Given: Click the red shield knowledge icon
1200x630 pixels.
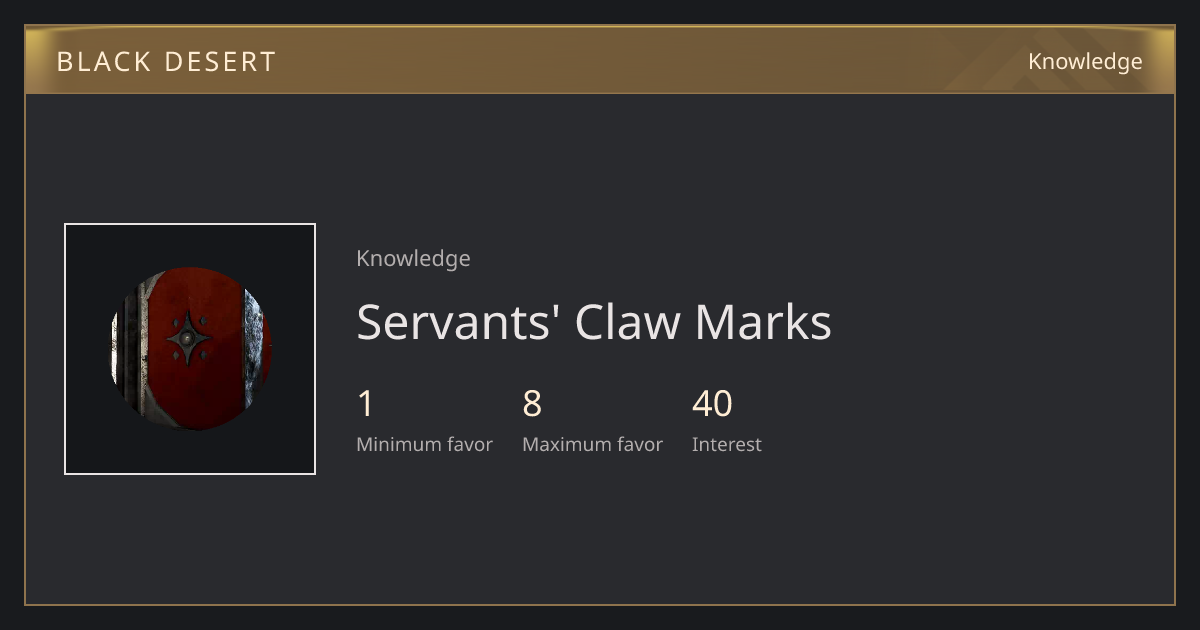Looking at the screenshot, I should point(190,349).
